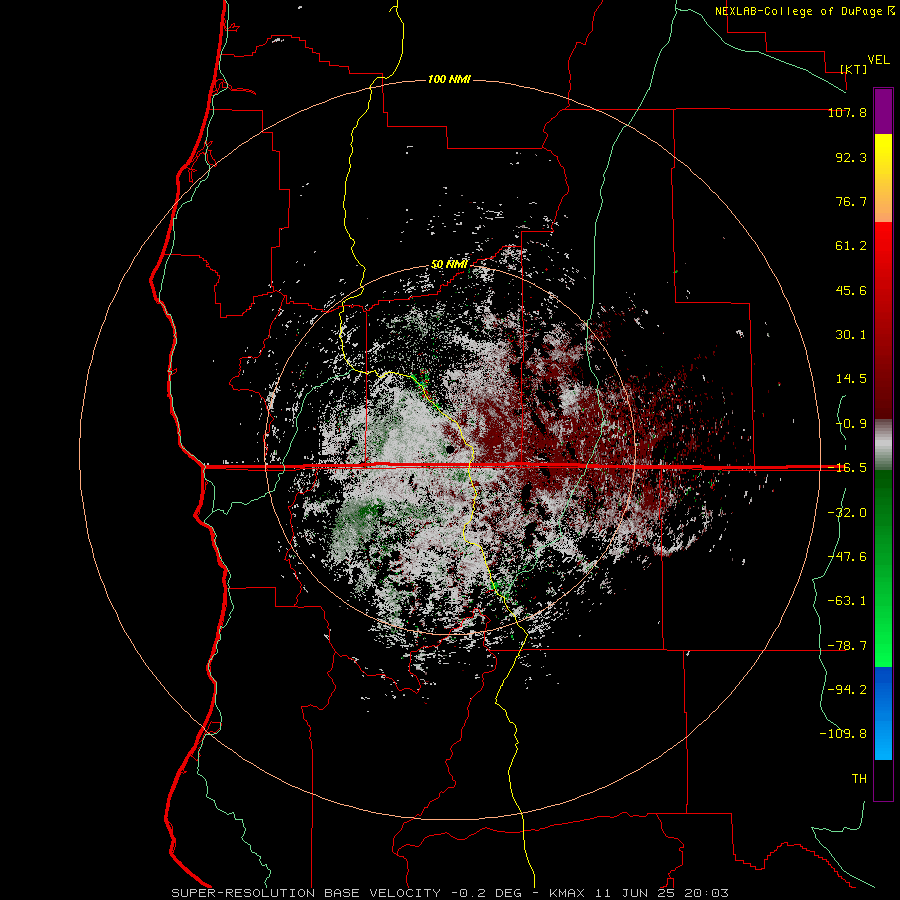Click the VEL legend title
Image resolution: width=900 pixels, height=900 pixels.
pyautogui.click(x=878, y=60)
